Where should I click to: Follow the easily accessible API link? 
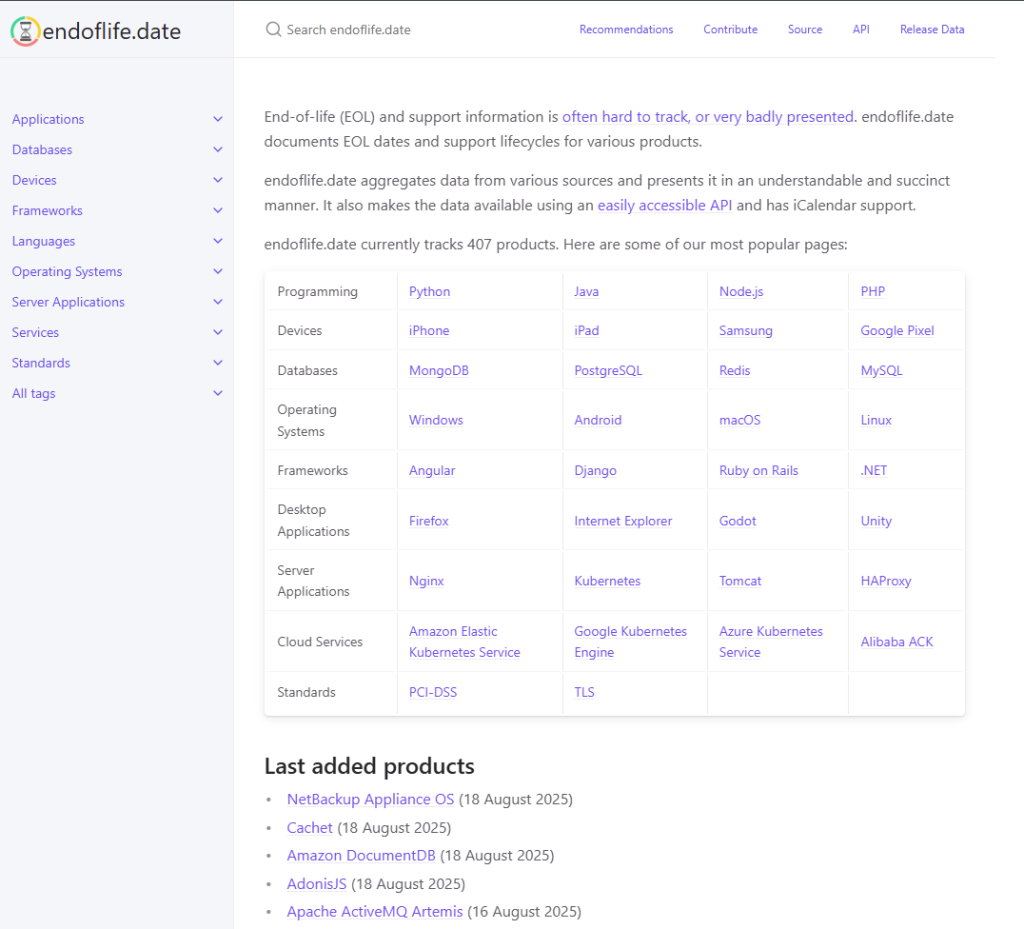pyautogui.click(x=664, y=206)
